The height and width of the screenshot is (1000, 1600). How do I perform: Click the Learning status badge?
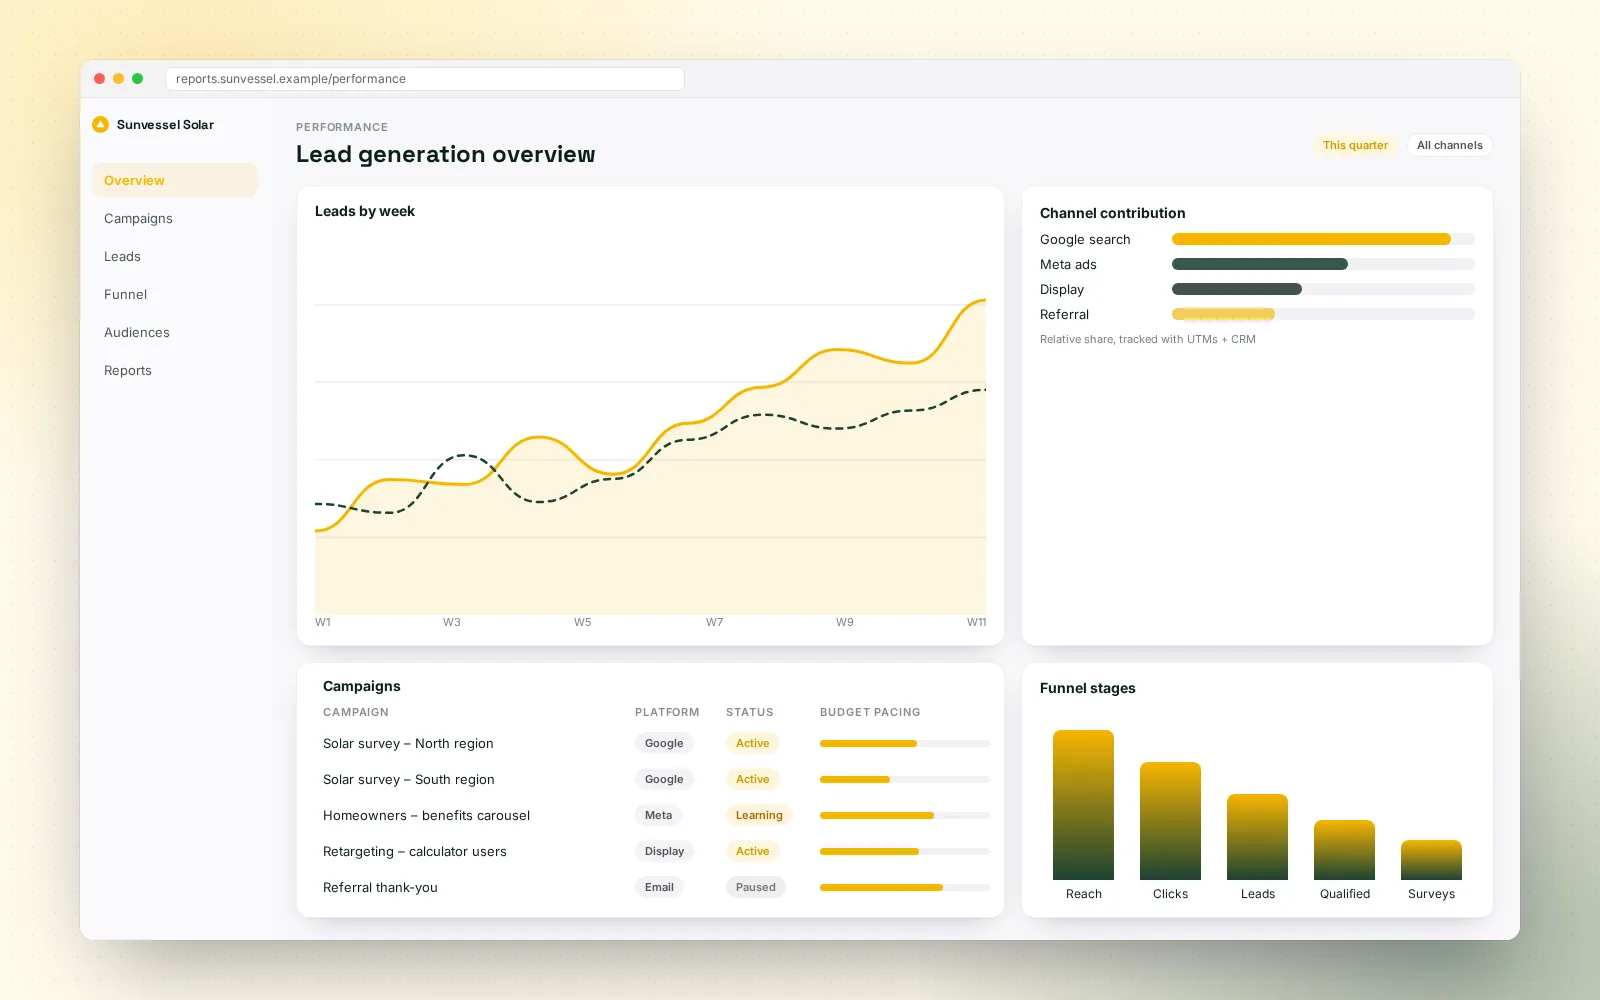pos(759,815)
